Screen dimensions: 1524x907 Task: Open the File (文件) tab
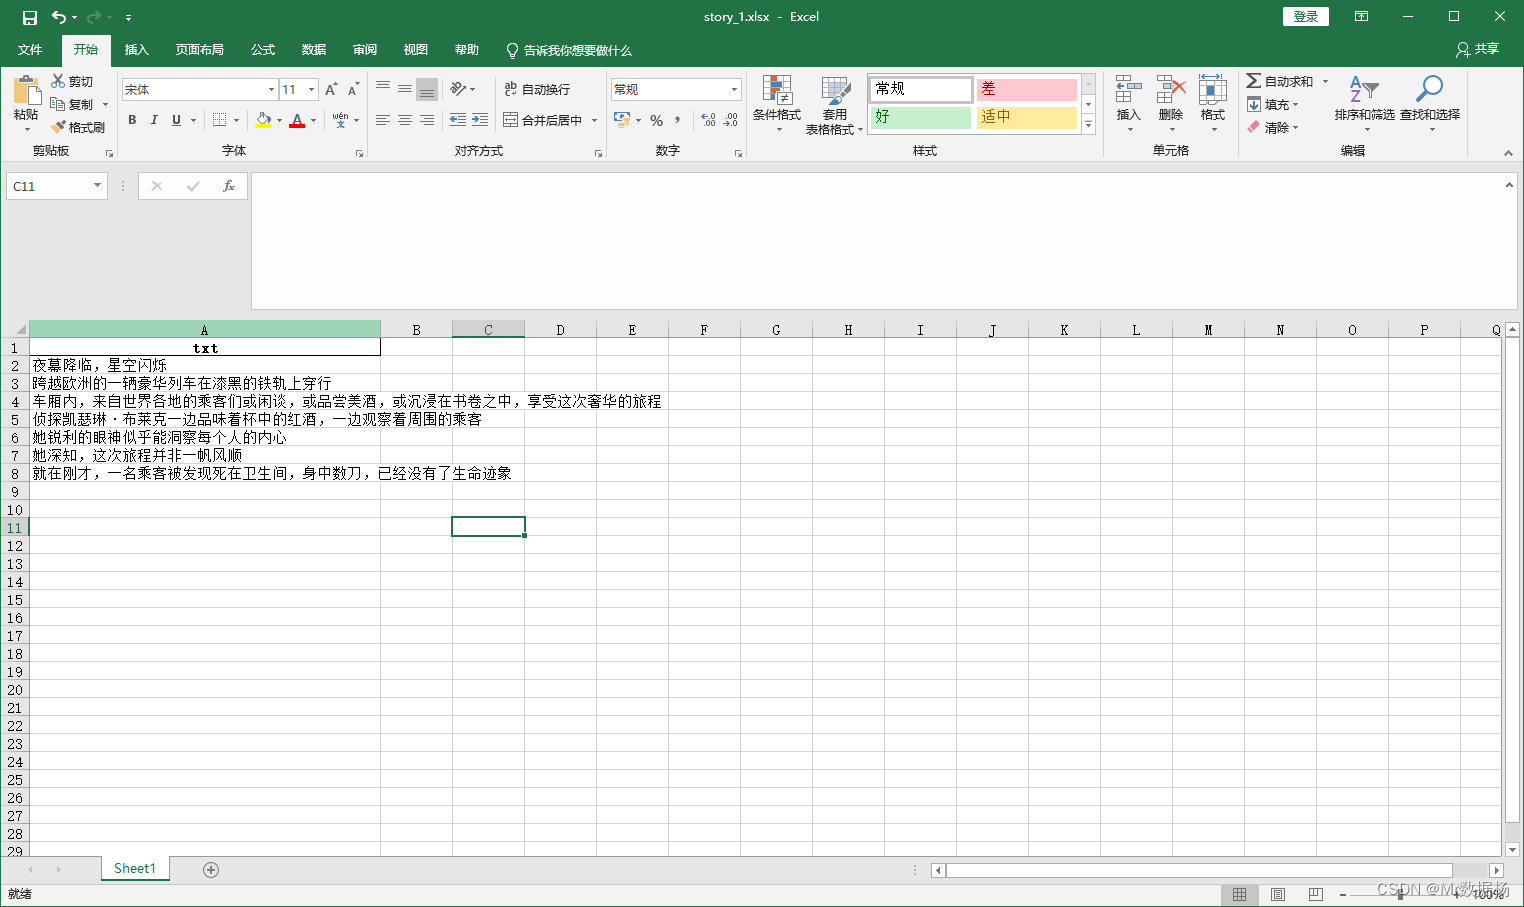click(x=30, y=49)
